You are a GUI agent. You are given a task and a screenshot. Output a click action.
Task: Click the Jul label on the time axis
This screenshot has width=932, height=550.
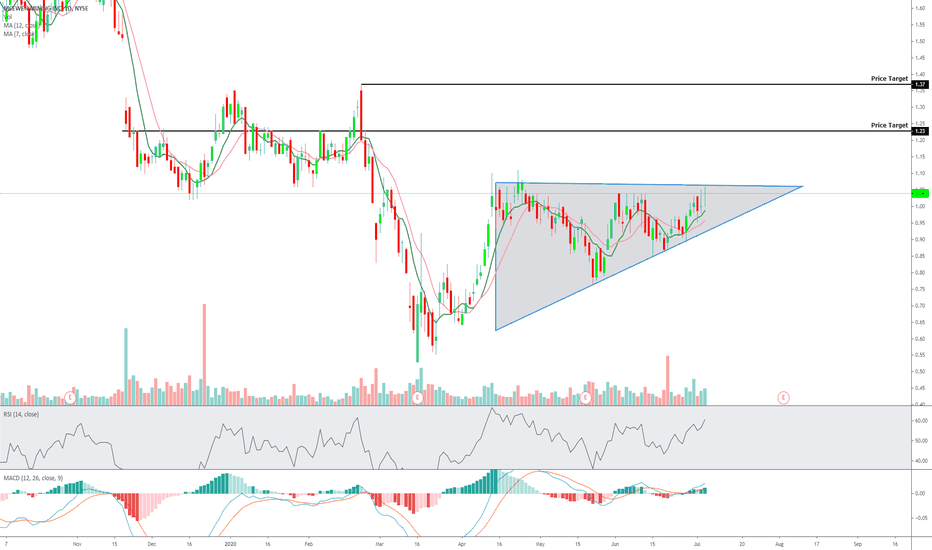[x=697, y=543]
